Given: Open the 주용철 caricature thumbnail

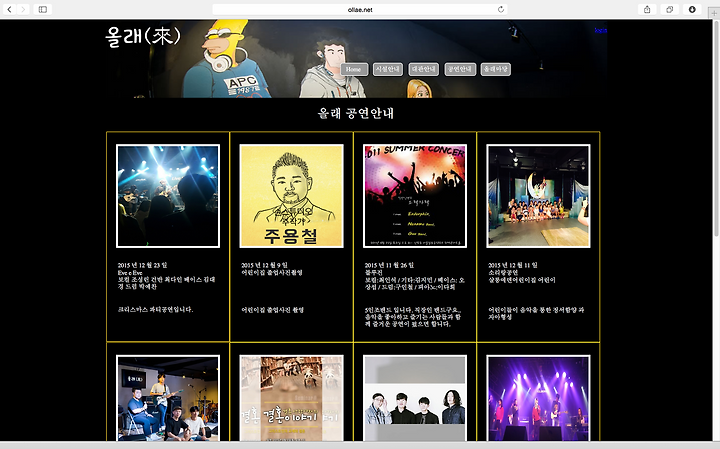Looking at the screenshot, I should click(292, 196).
